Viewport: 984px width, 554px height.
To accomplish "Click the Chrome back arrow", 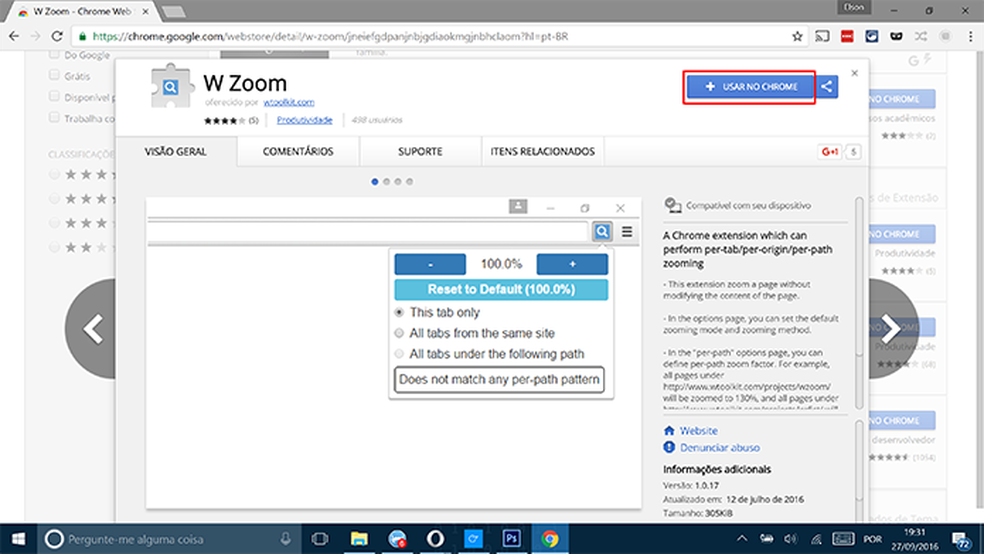I will point(14,36).
